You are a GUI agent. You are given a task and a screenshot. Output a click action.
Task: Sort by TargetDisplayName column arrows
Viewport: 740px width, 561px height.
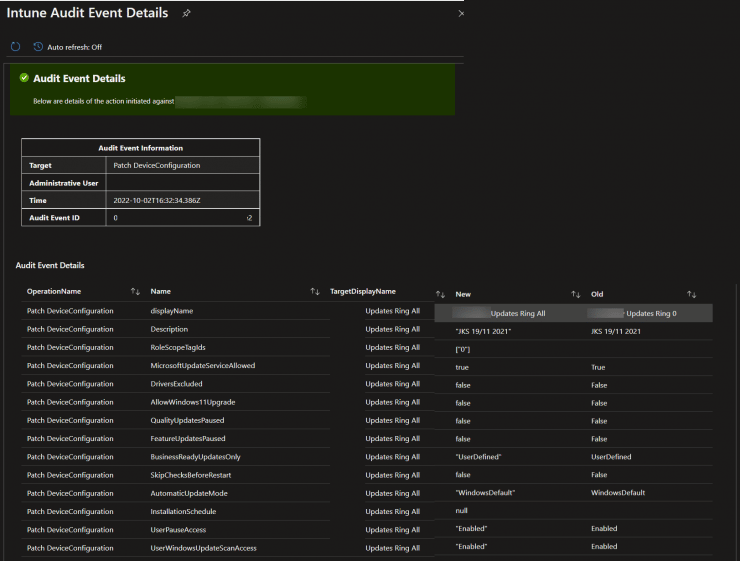[440, 294]
